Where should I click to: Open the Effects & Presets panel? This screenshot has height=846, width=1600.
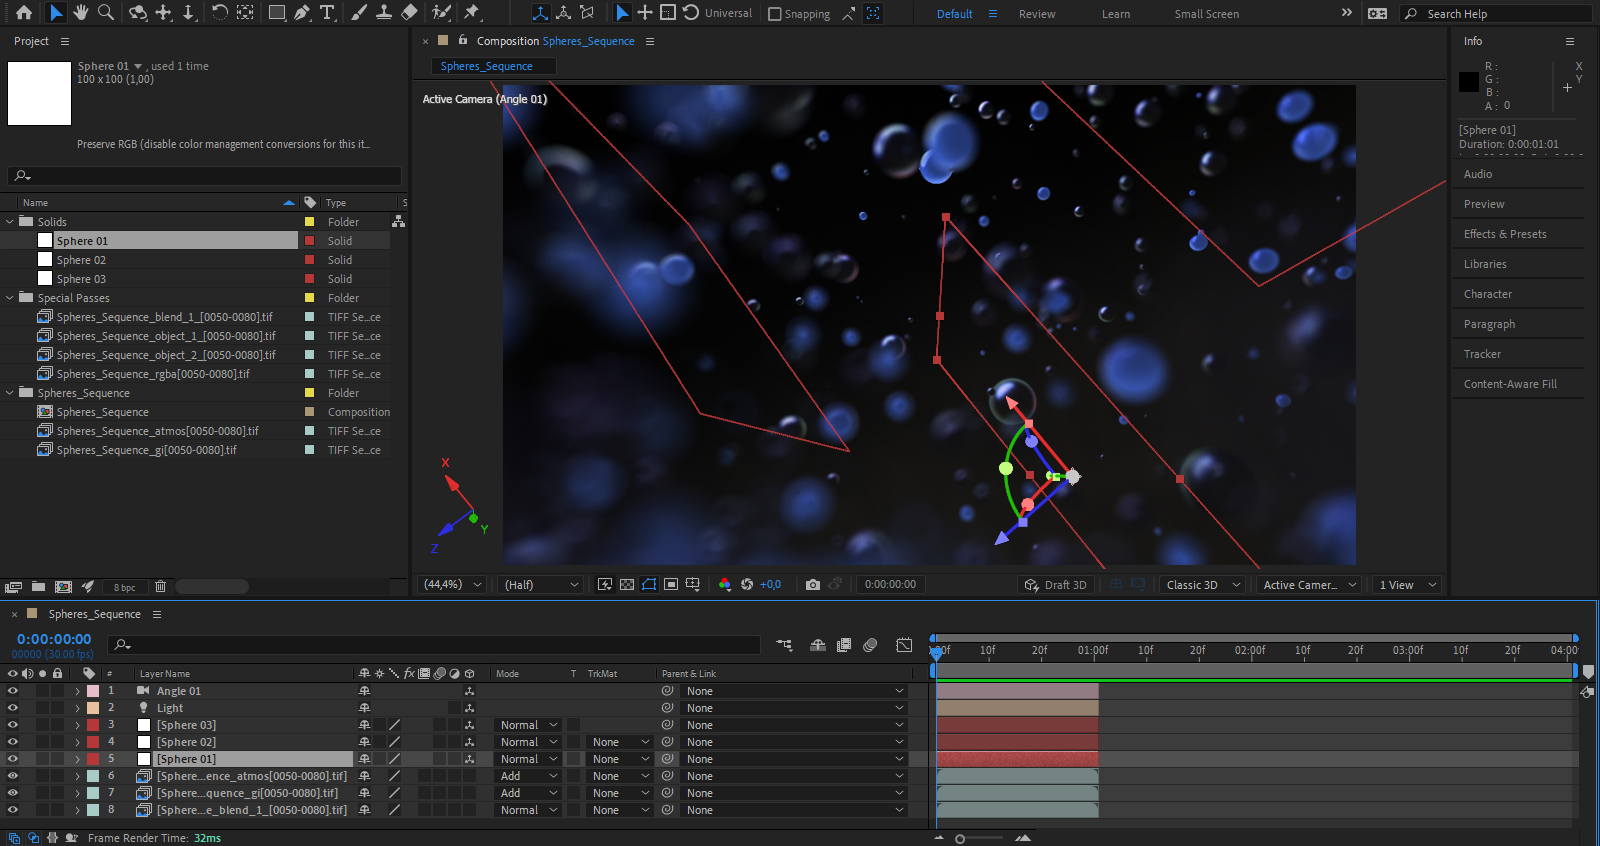pyautogui.click(x=1505, y=234)
